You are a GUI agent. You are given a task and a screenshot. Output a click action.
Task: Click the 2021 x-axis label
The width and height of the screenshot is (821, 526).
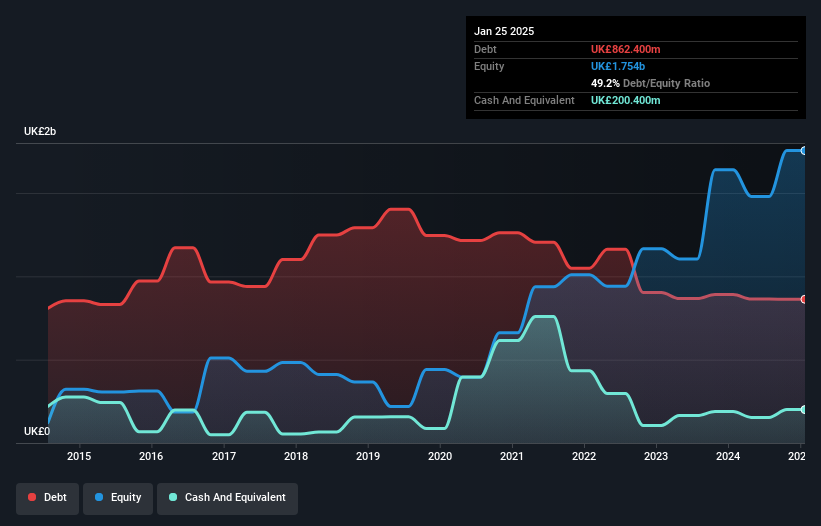point(512,456)
